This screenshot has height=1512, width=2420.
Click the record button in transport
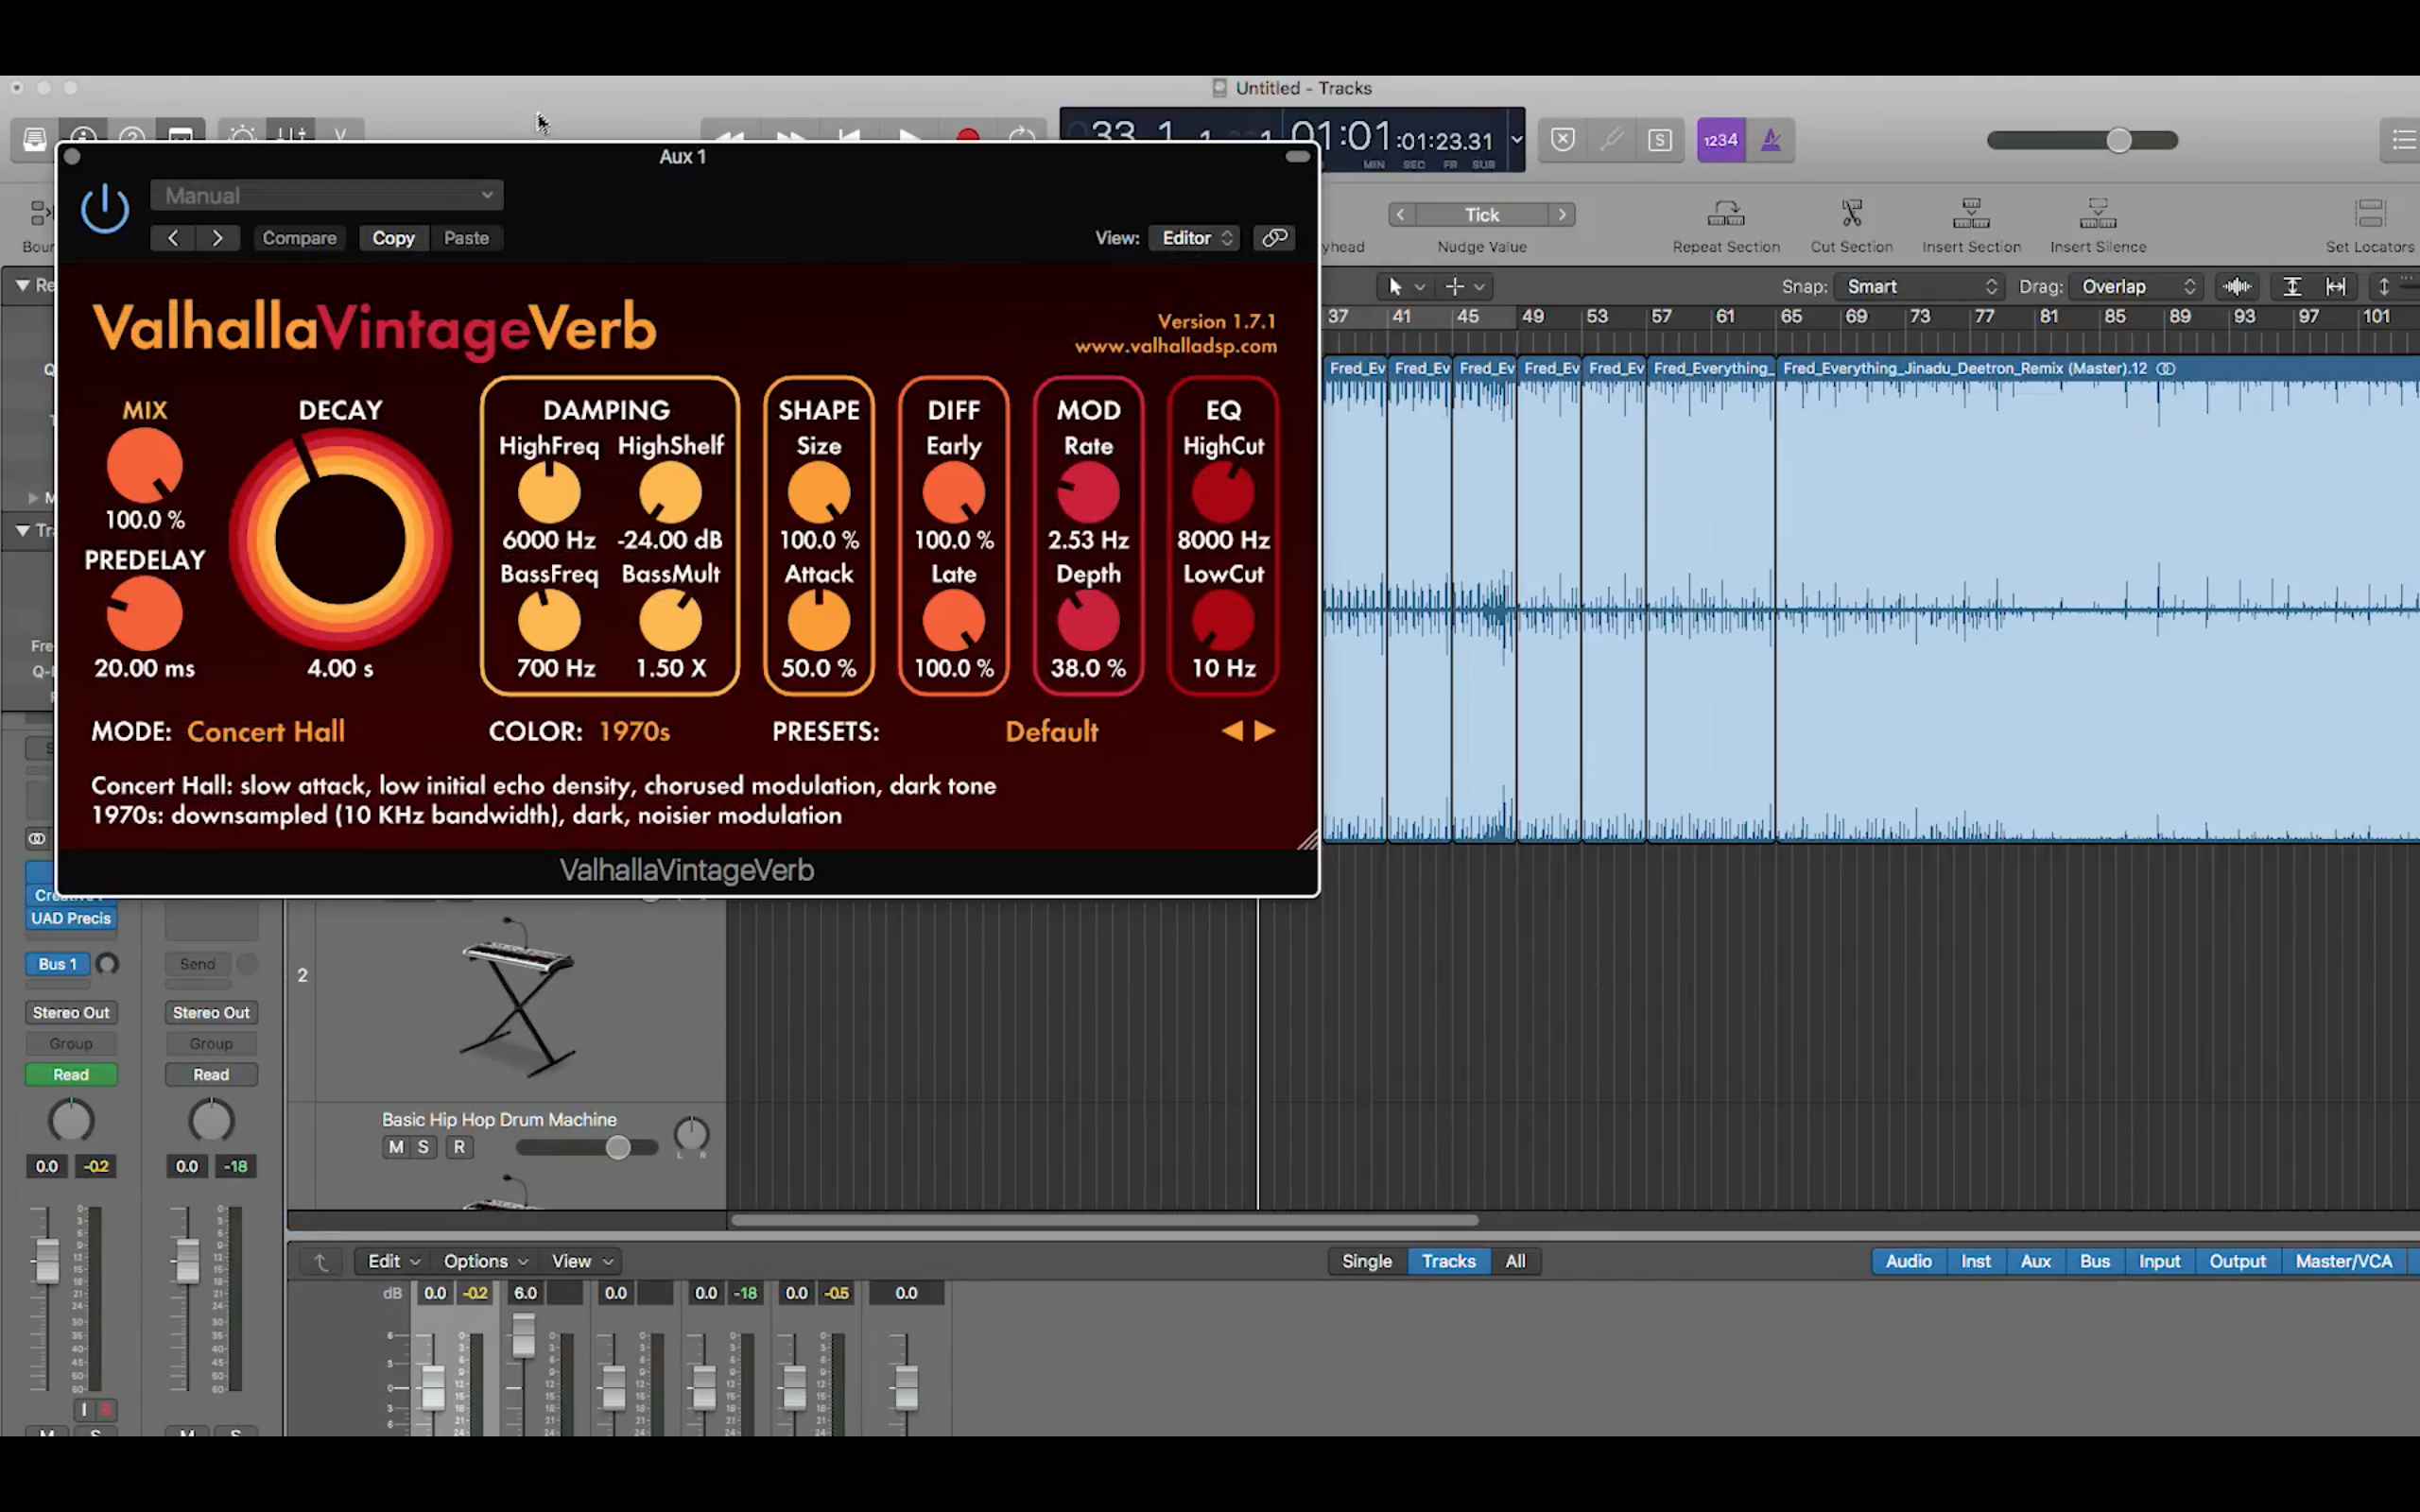pos(967,136)
